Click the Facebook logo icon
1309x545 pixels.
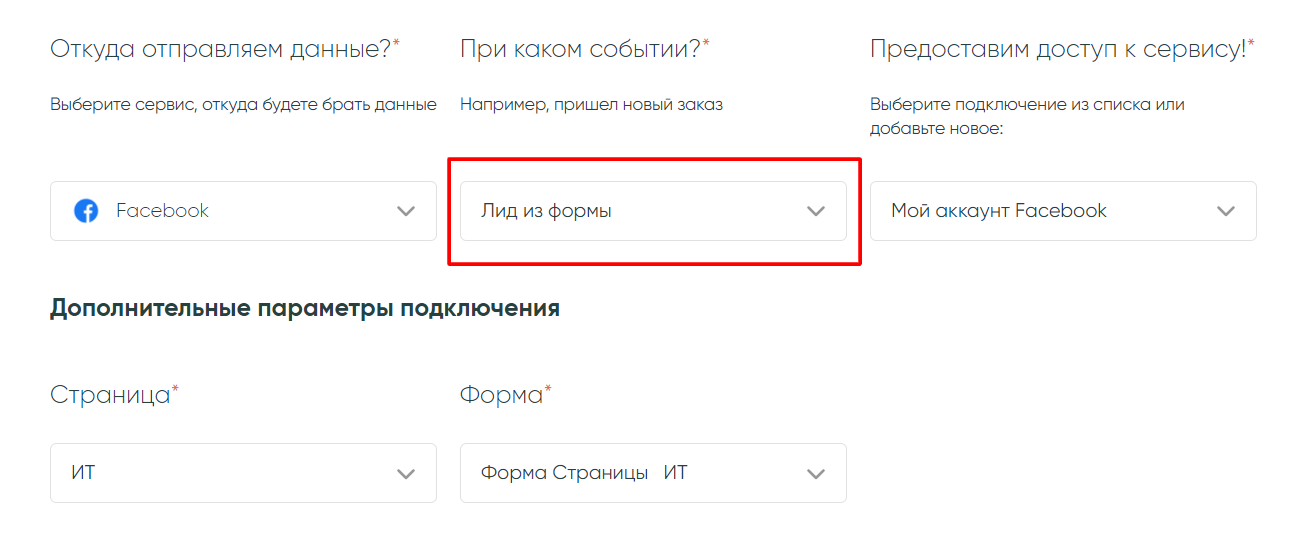(x=86, y=211)
